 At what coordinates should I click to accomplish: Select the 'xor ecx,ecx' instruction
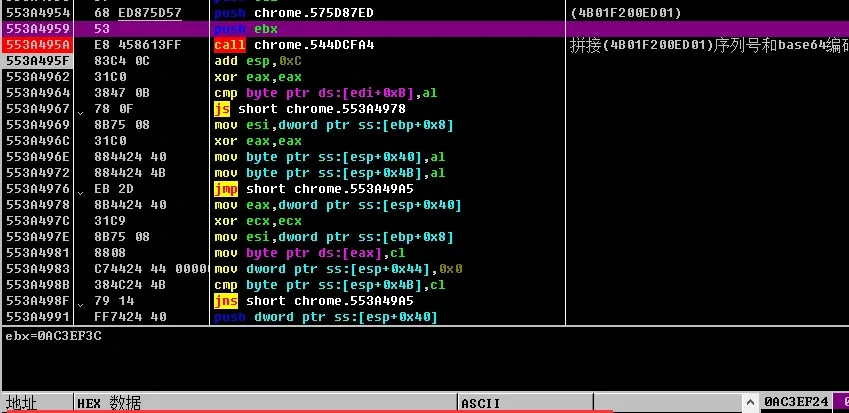[258, 221]
